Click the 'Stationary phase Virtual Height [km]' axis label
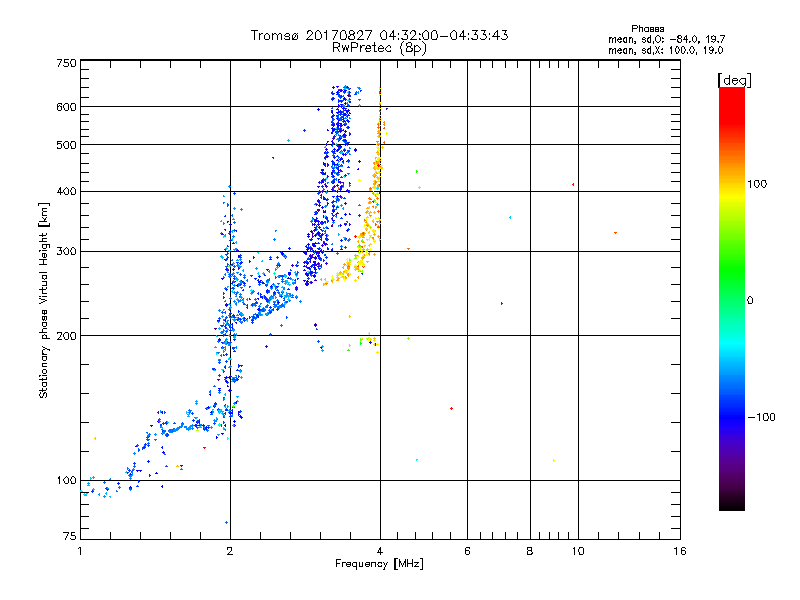The height and width of the screenshot is (600, 800). (44, 300)
